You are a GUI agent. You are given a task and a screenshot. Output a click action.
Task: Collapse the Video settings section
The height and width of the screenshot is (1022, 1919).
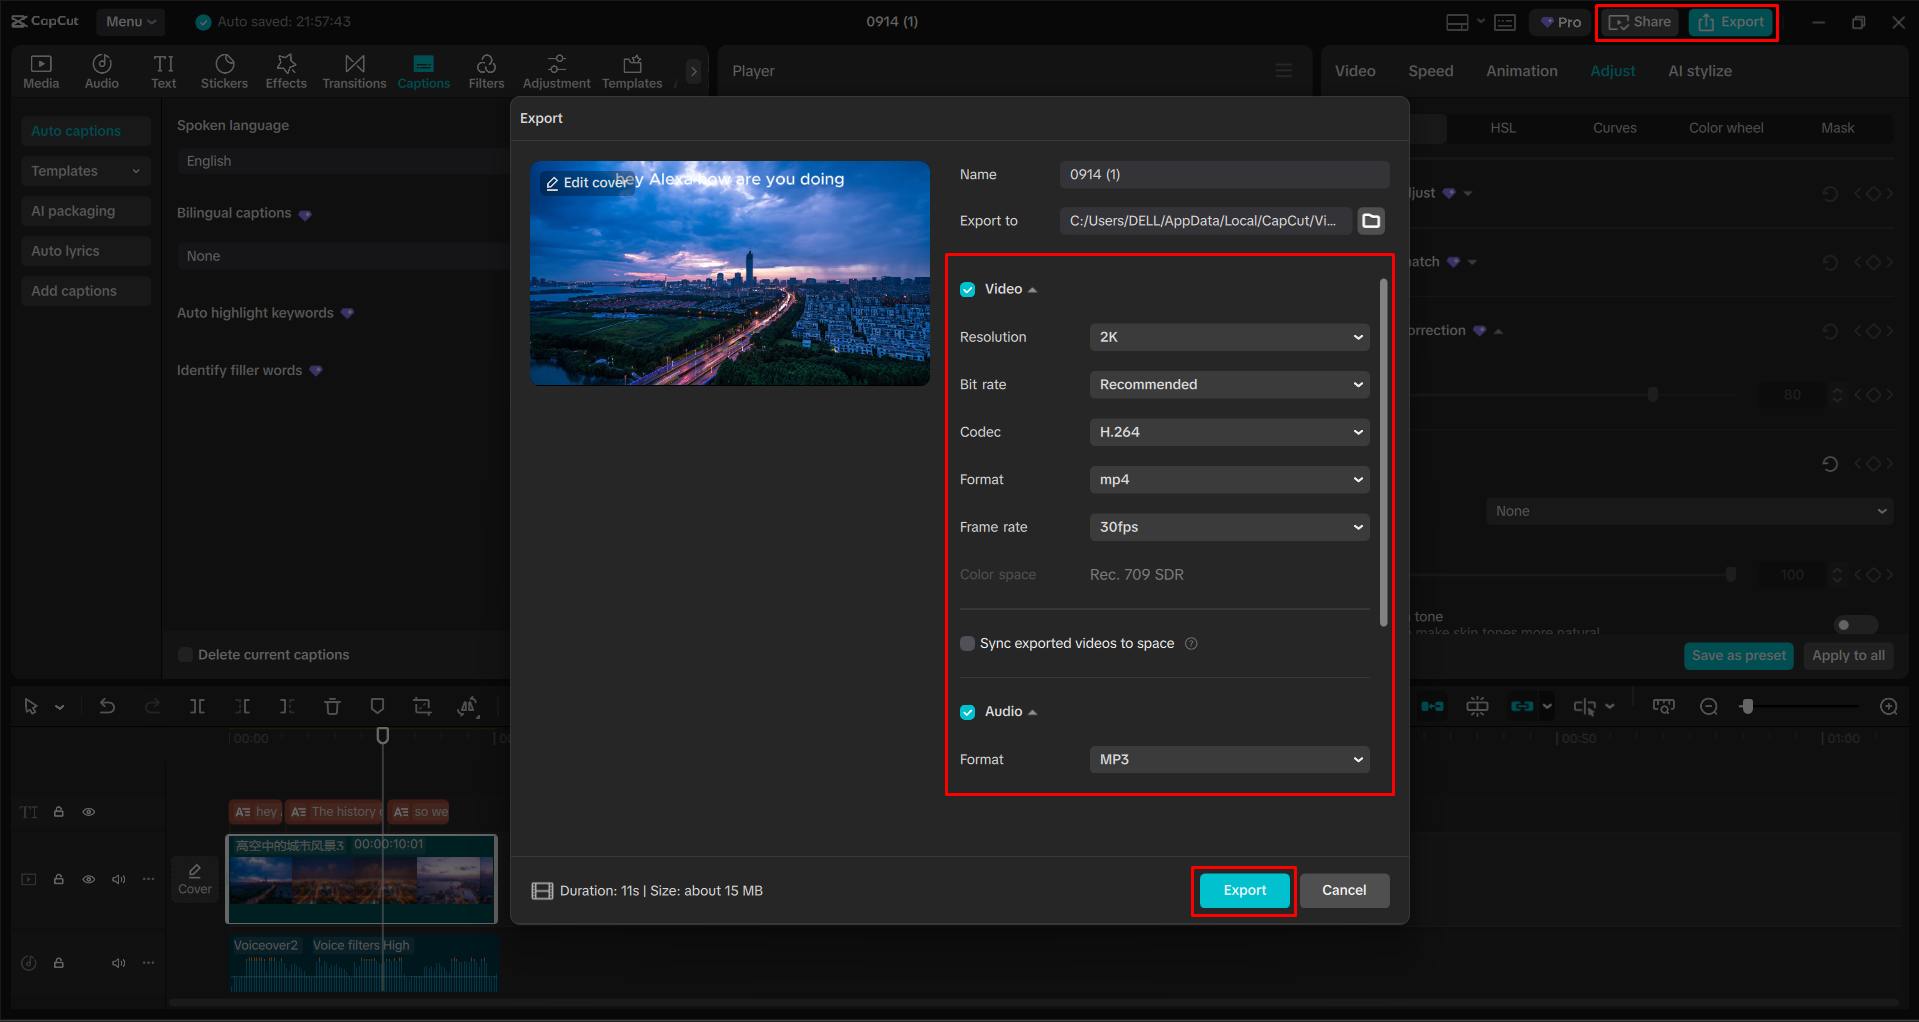click(1032, 289)
